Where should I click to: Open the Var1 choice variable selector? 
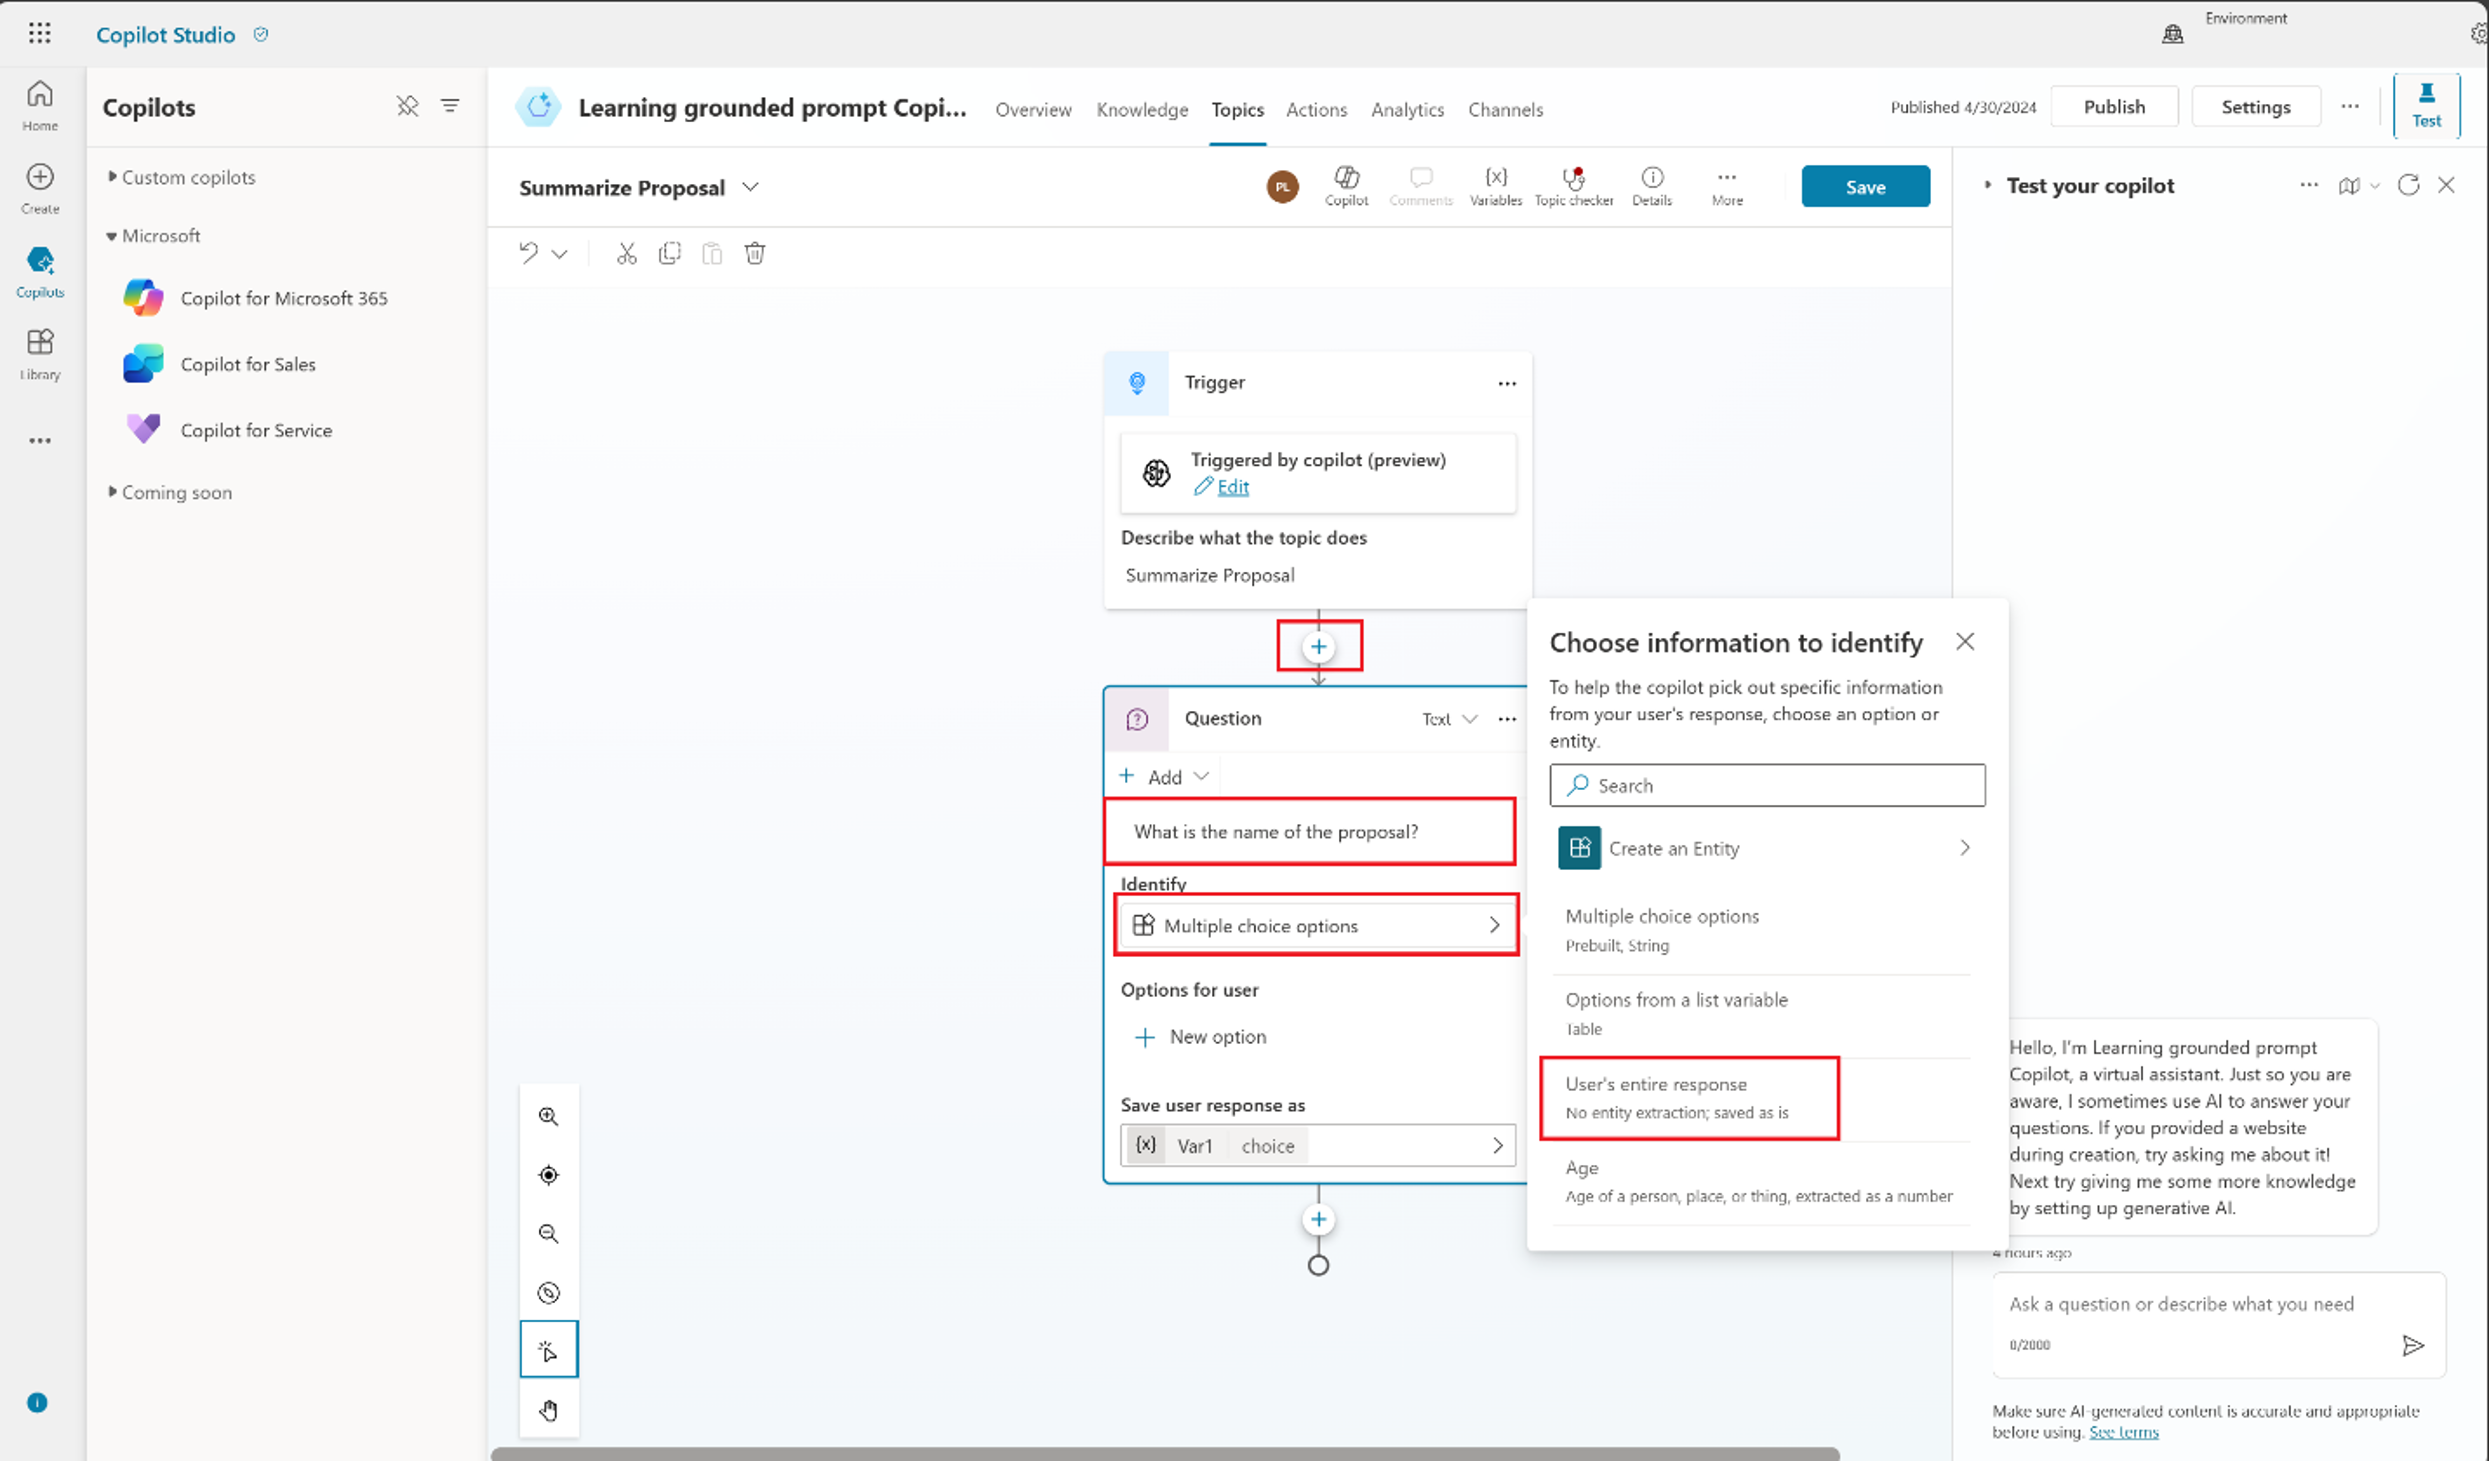pos(1317,1145)
